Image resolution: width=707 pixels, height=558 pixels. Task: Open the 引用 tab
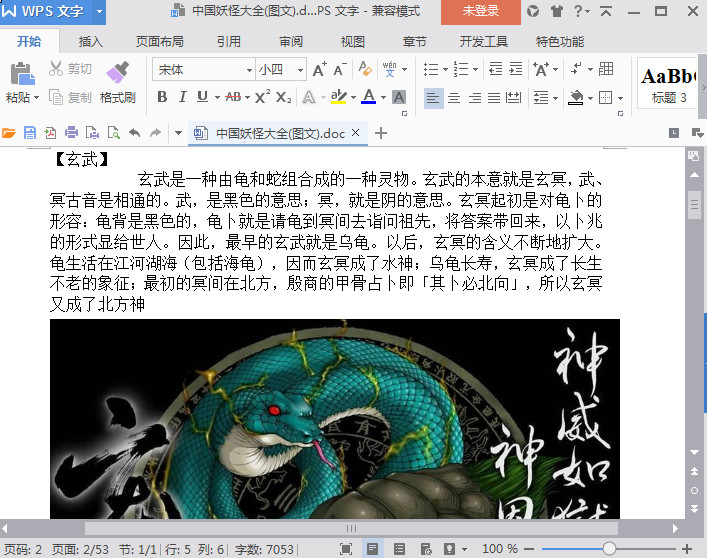pyautogui.click(x=229, y=41)
